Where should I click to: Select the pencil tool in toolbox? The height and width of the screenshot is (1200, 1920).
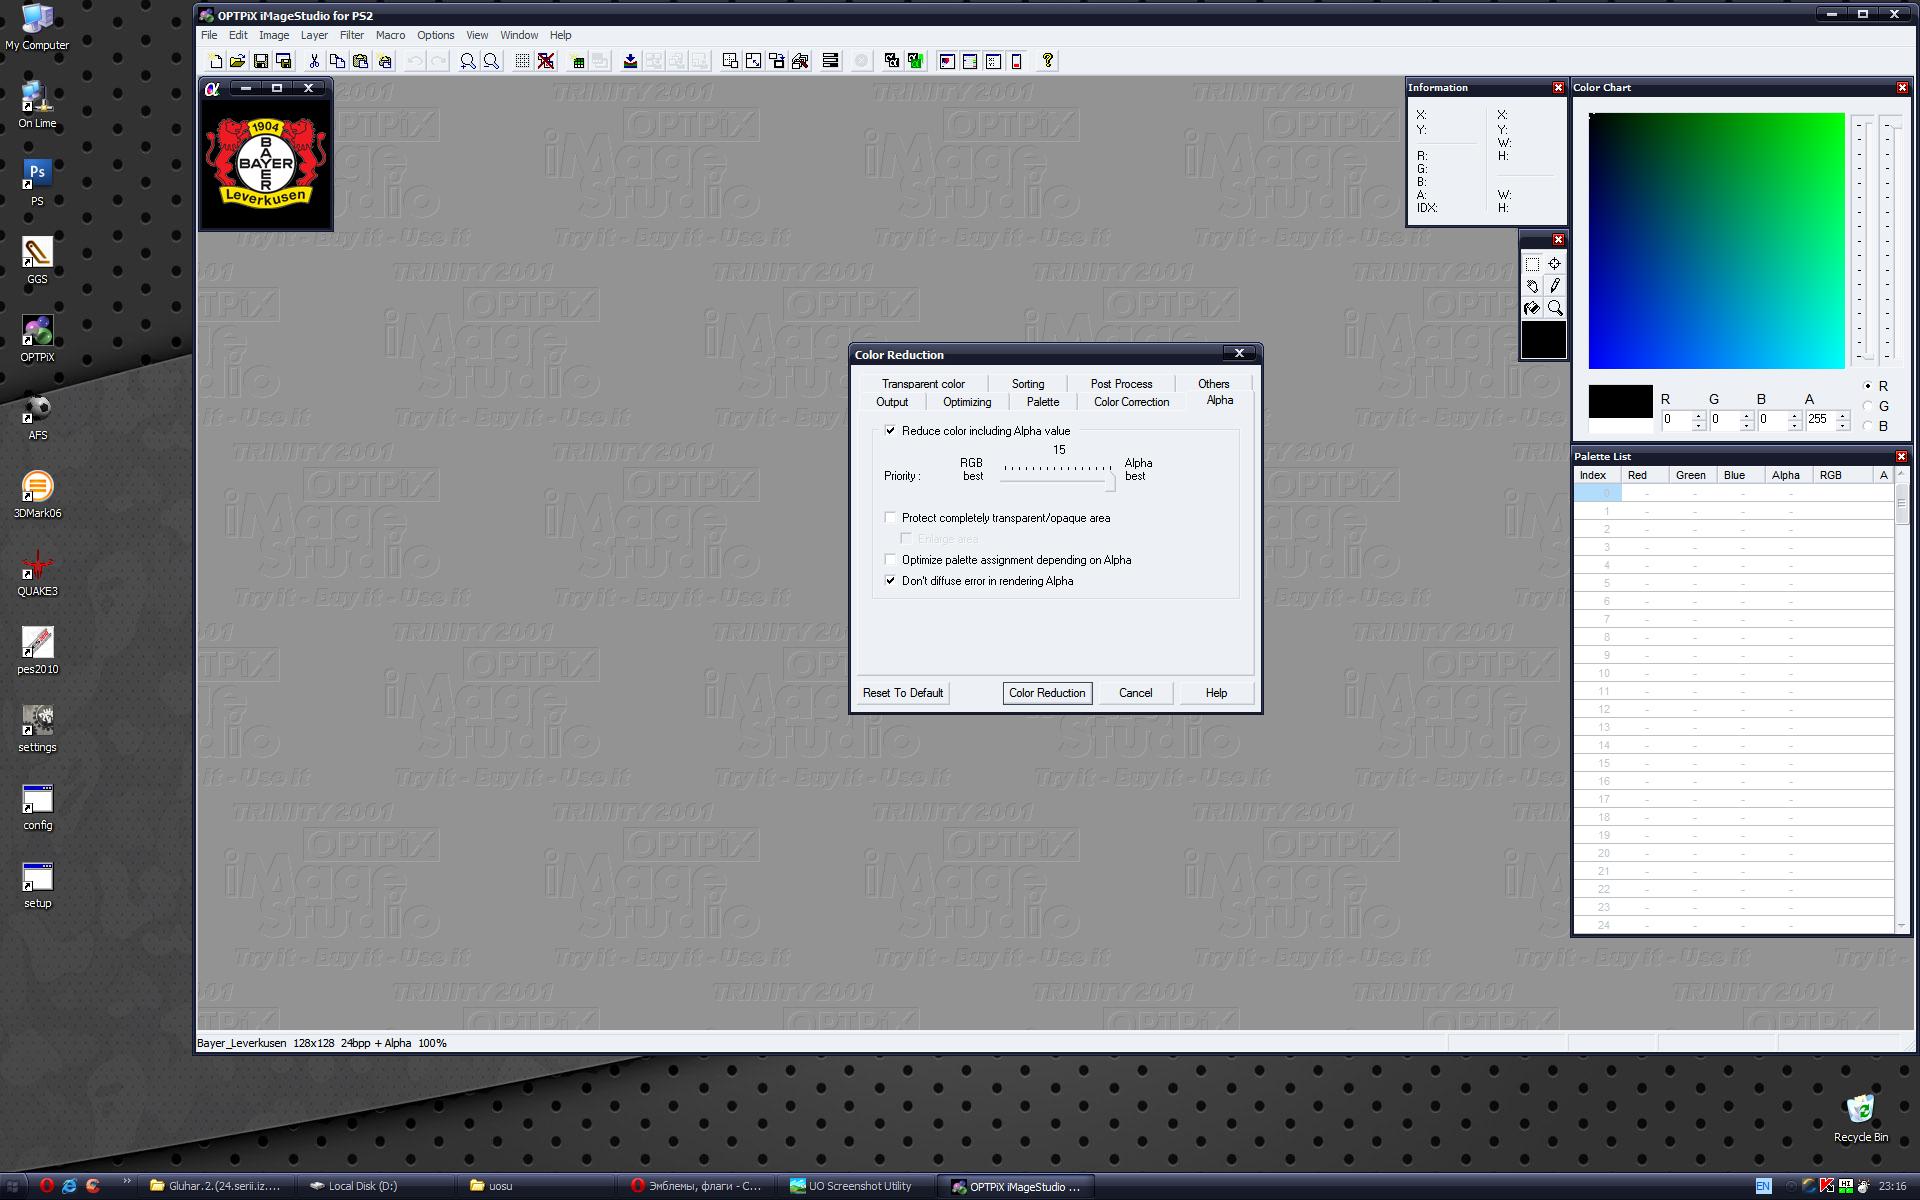[x=1555, y=286]
